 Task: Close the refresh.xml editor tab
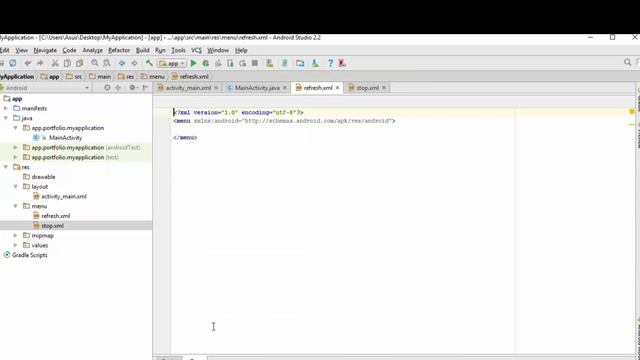(x=338, y=88)
